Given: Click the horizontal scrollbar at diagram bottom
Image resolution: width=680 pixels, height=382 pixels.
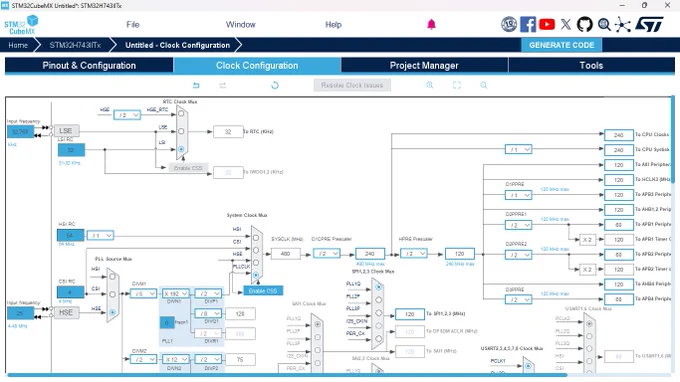Looking at the screenshot, I should pos(286,375).
